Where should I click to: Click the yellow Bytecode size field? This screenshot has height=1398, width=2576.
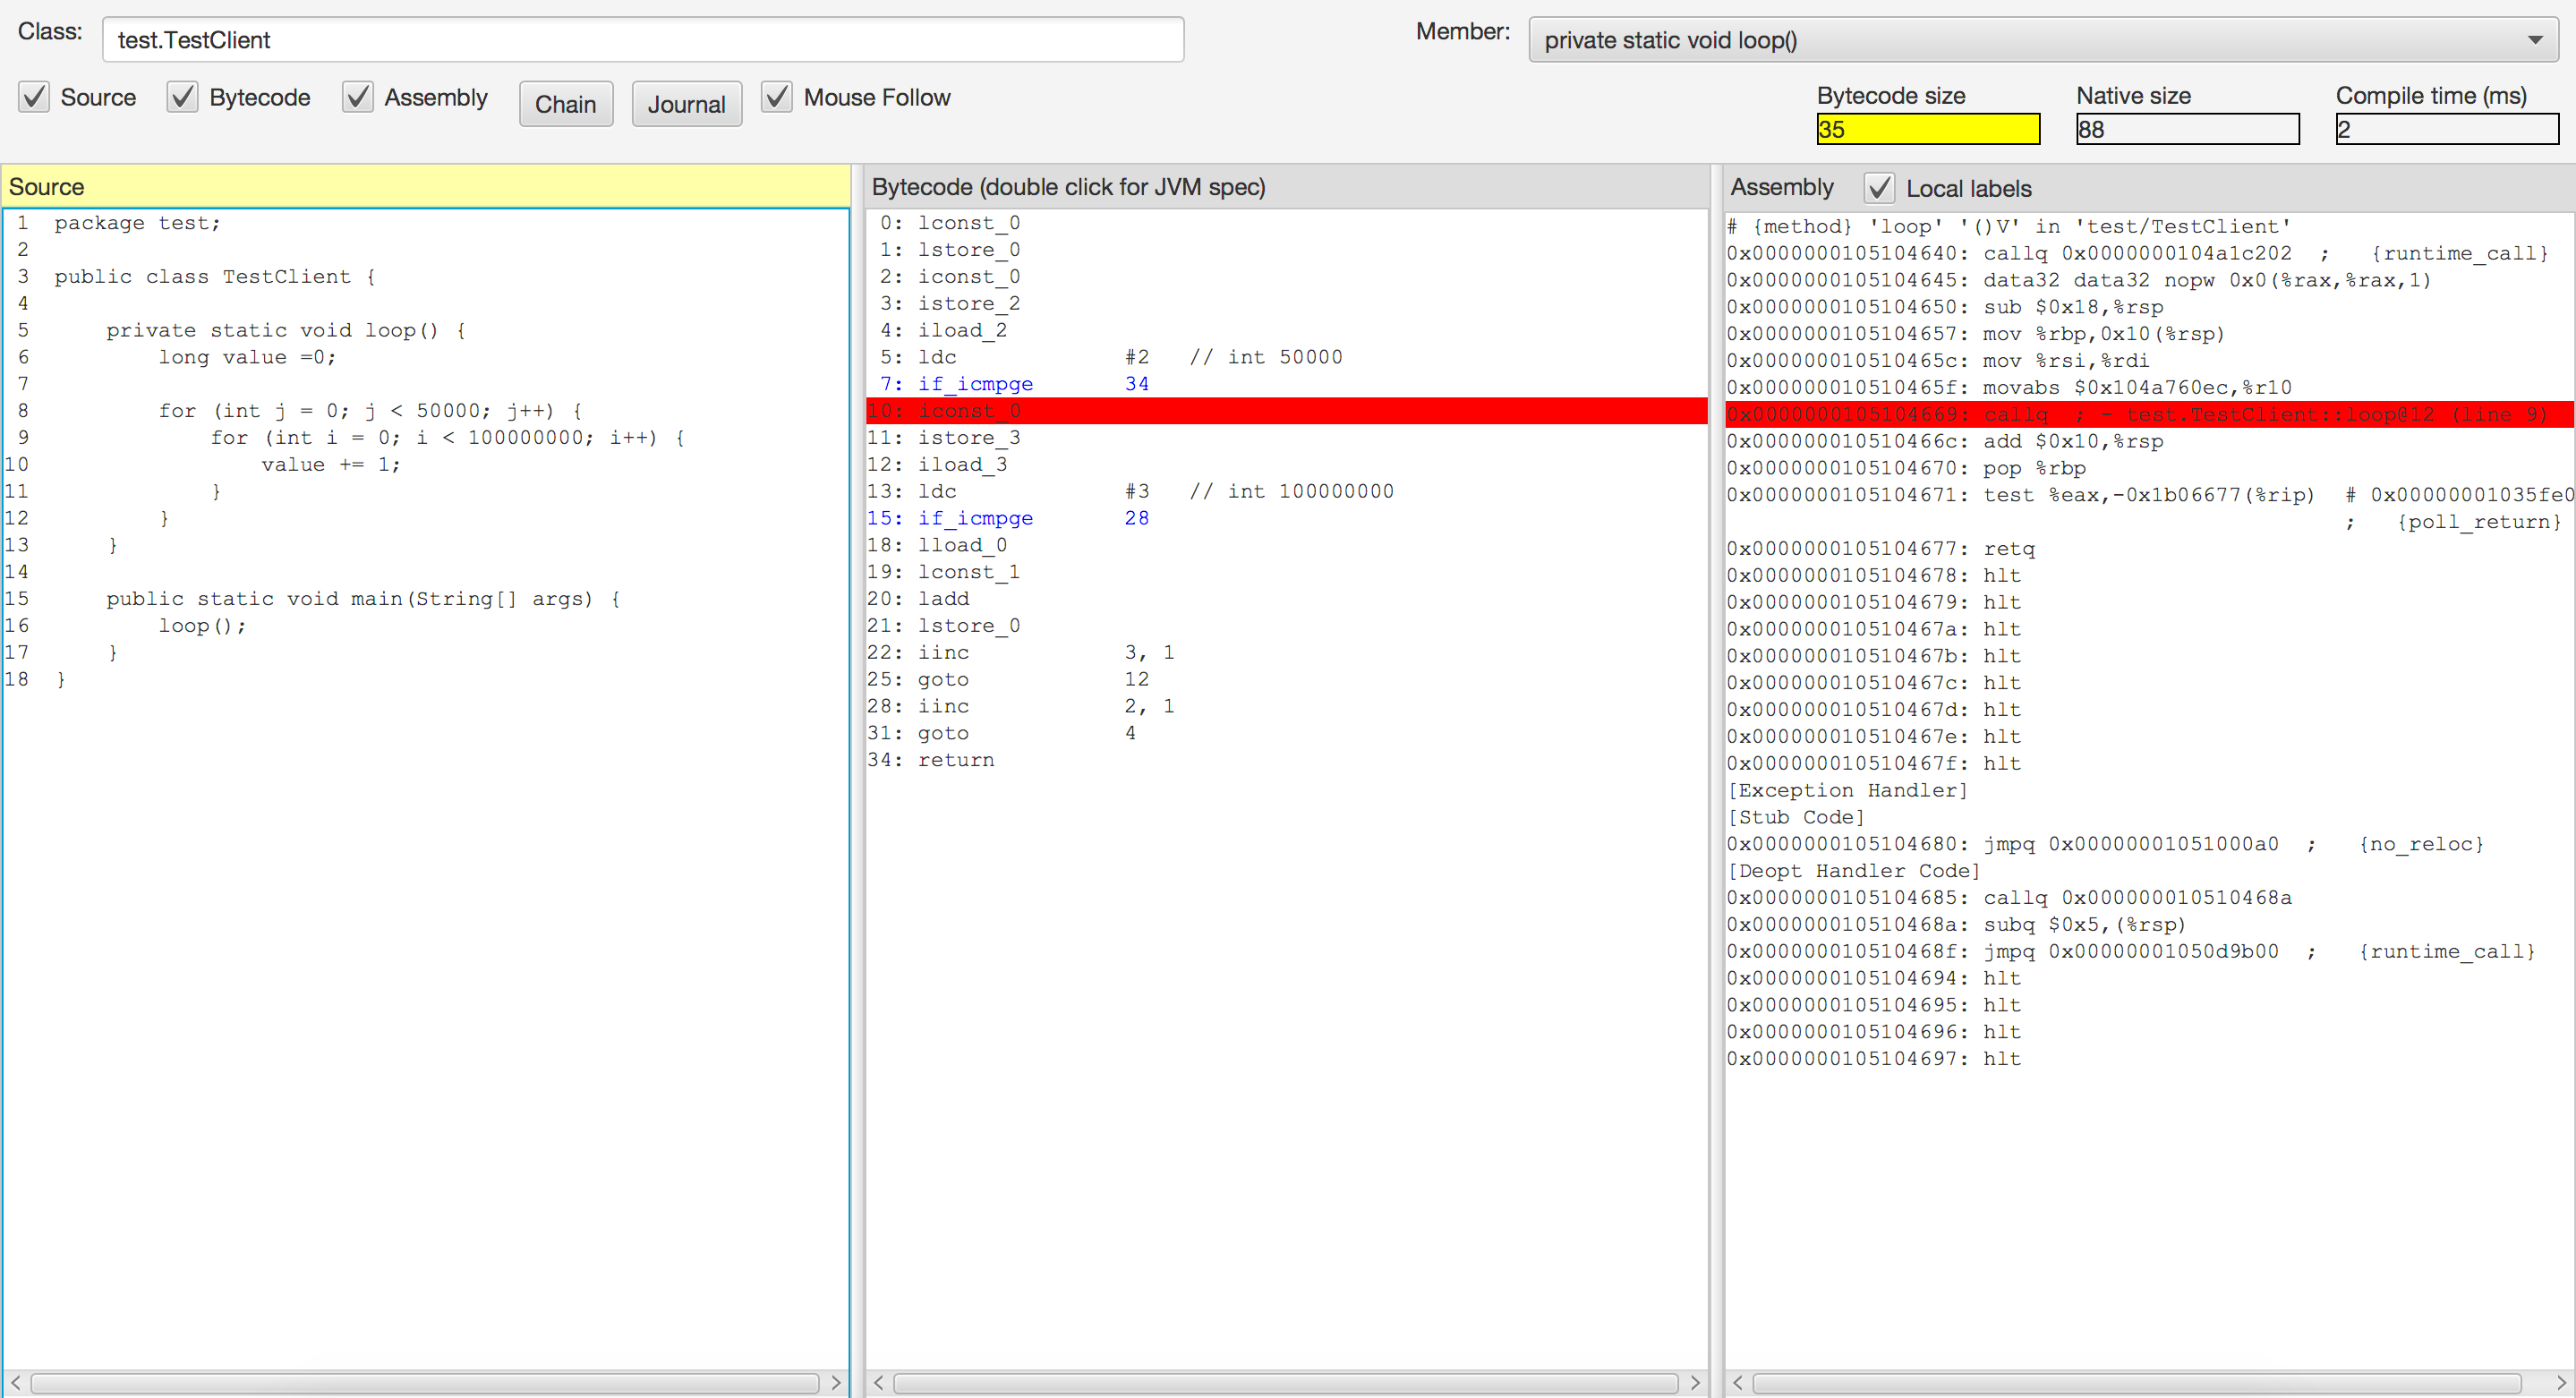[x=1928, y=129]
